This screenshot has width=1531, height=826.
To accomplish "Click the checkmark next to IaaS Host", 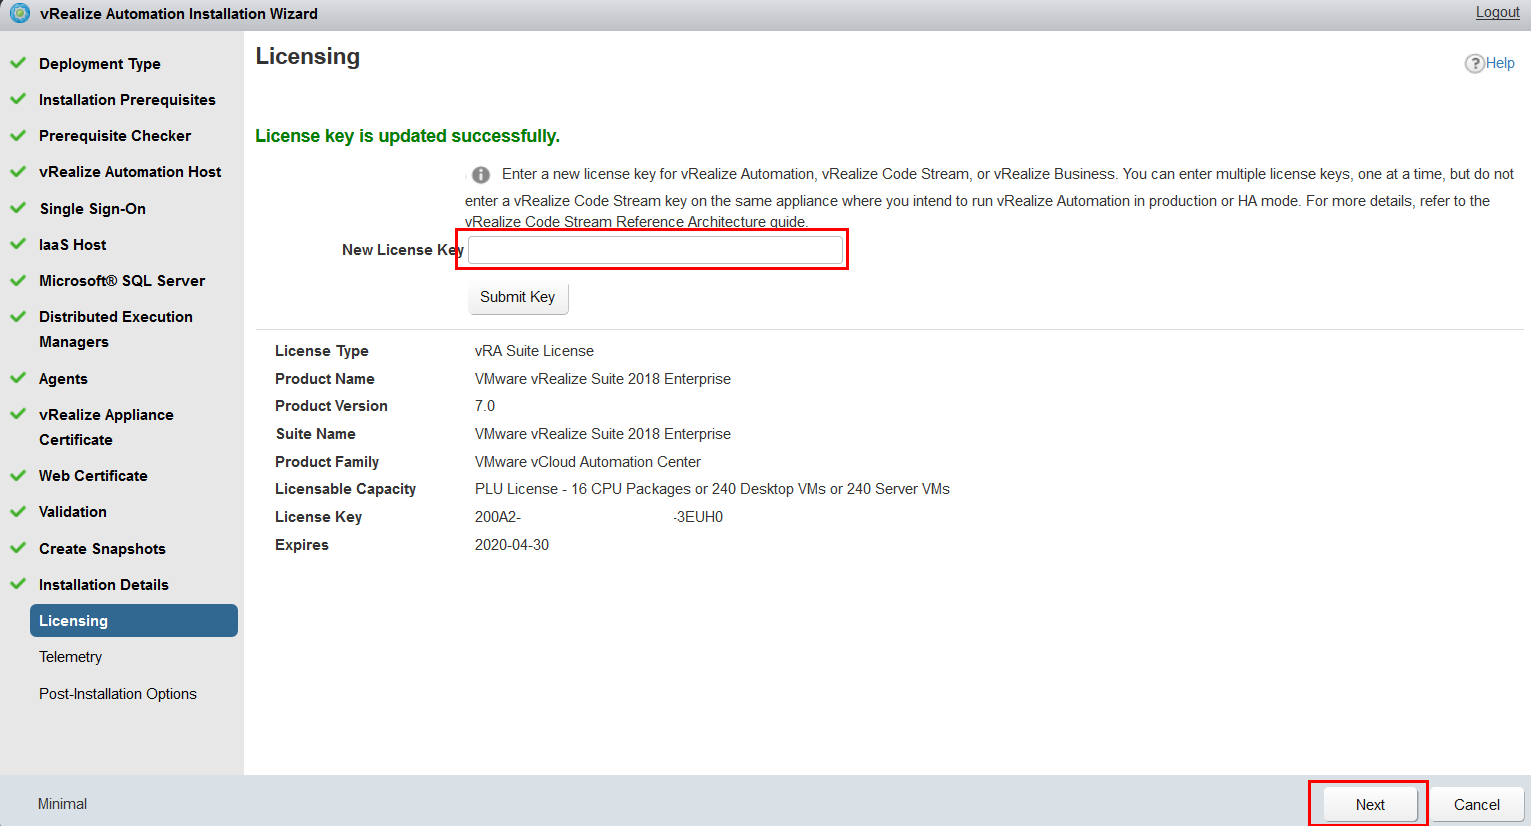I will click(18, 244).
